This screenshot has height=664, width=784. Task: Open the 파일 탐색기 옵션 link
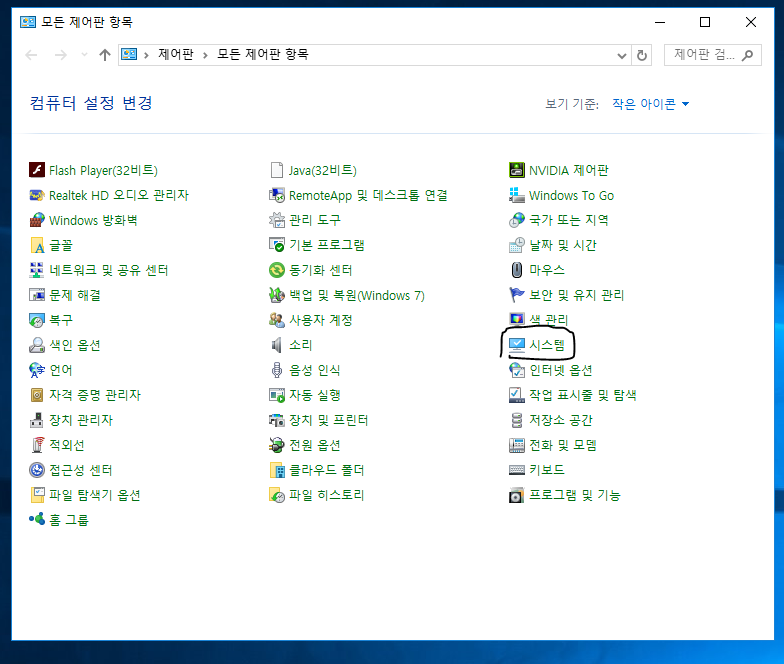[95, 495]
